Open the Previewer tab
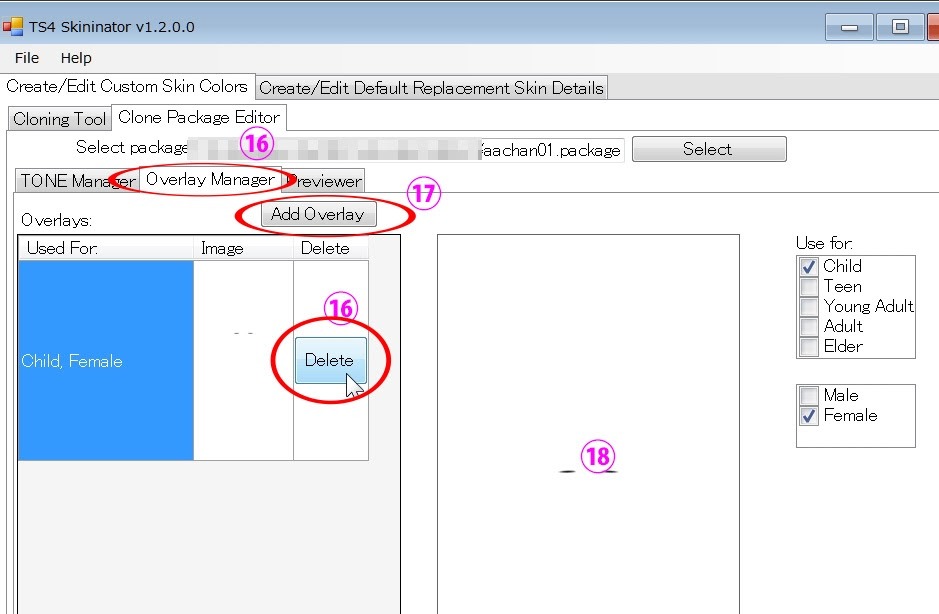 pos(325,181)
